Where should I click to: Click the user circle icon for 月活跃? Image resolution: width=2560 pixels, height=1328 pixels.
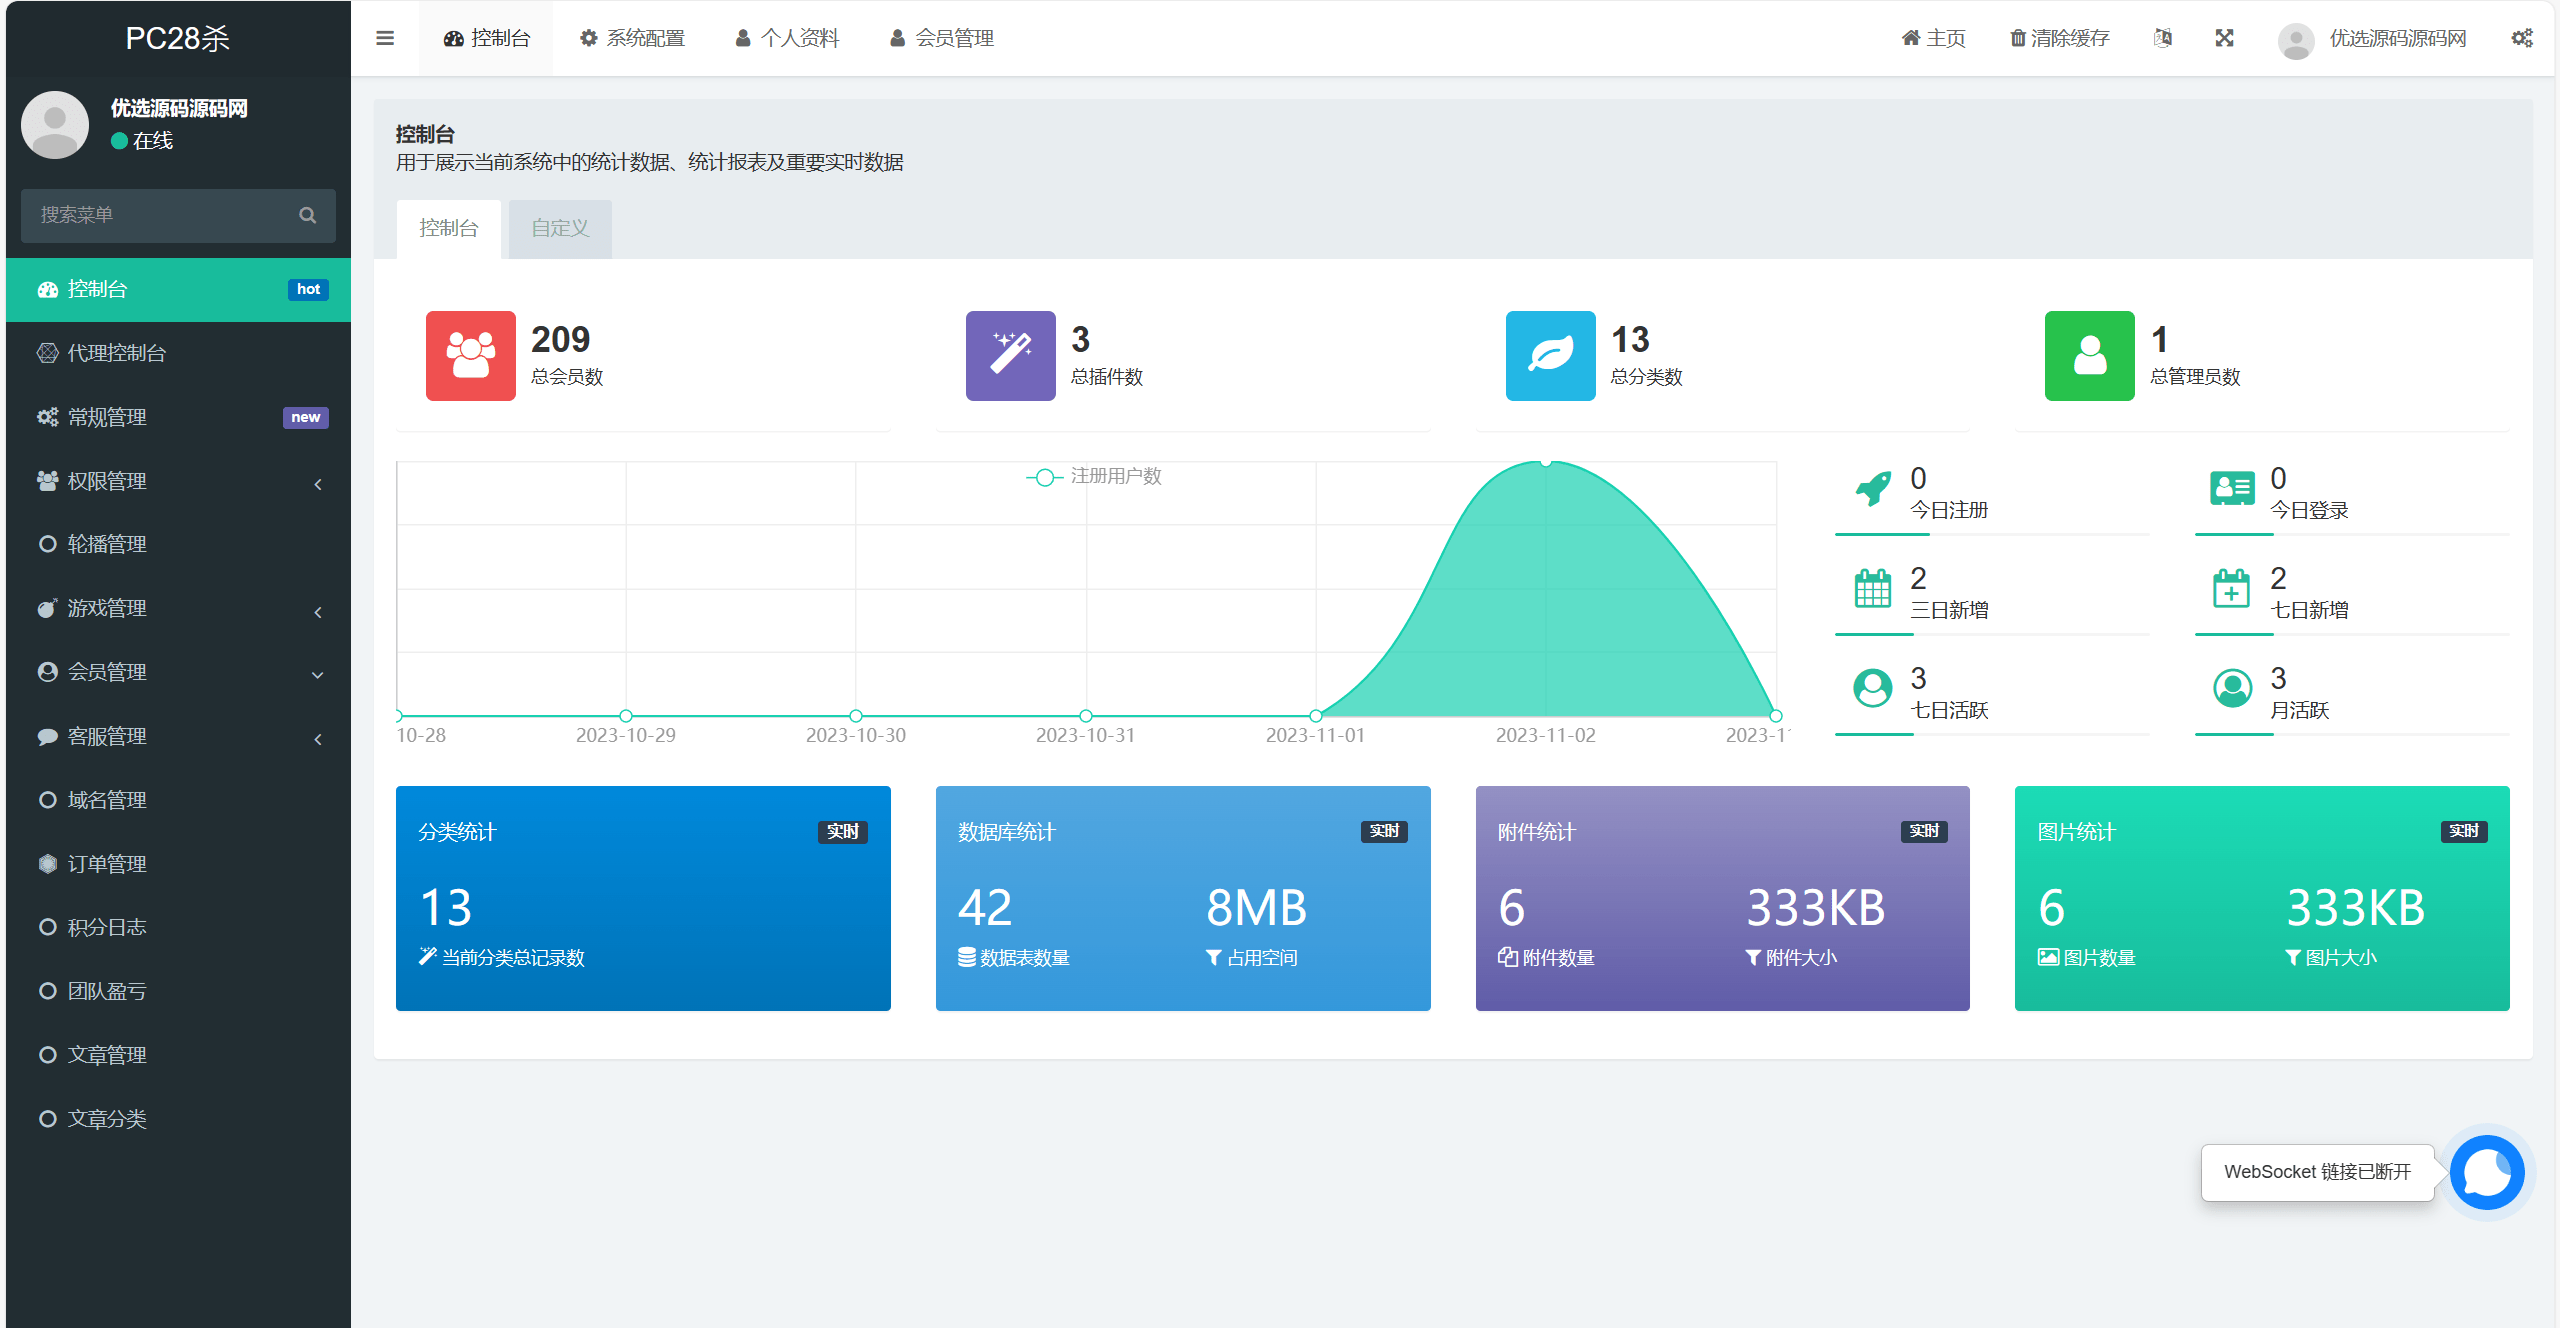(x=2232, y=689)
